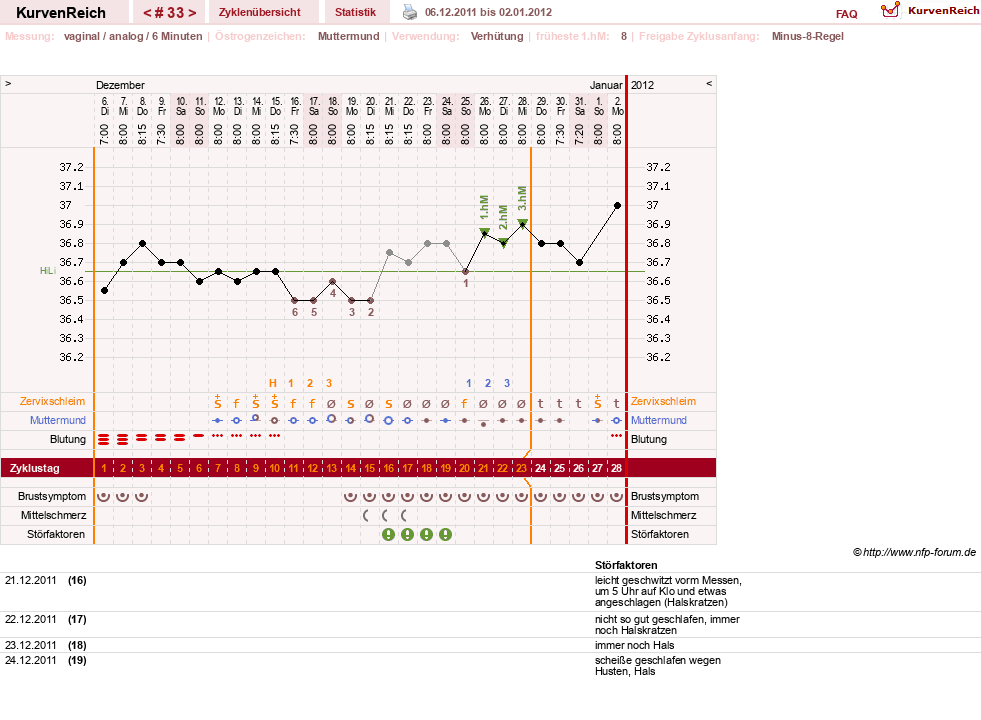Click the 2.hM green triangle marker
The height and width of the screenshot is (720, 981).
coord(504,242)
